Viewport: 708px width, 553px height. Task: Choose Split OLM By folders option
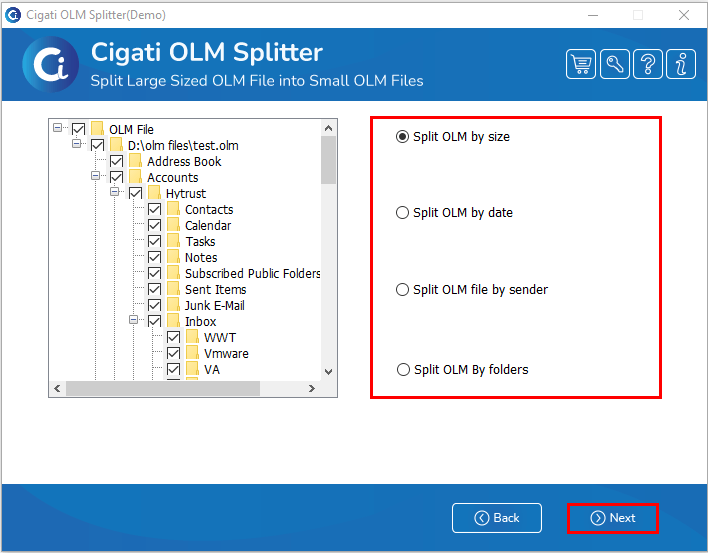tap(462, 369)
